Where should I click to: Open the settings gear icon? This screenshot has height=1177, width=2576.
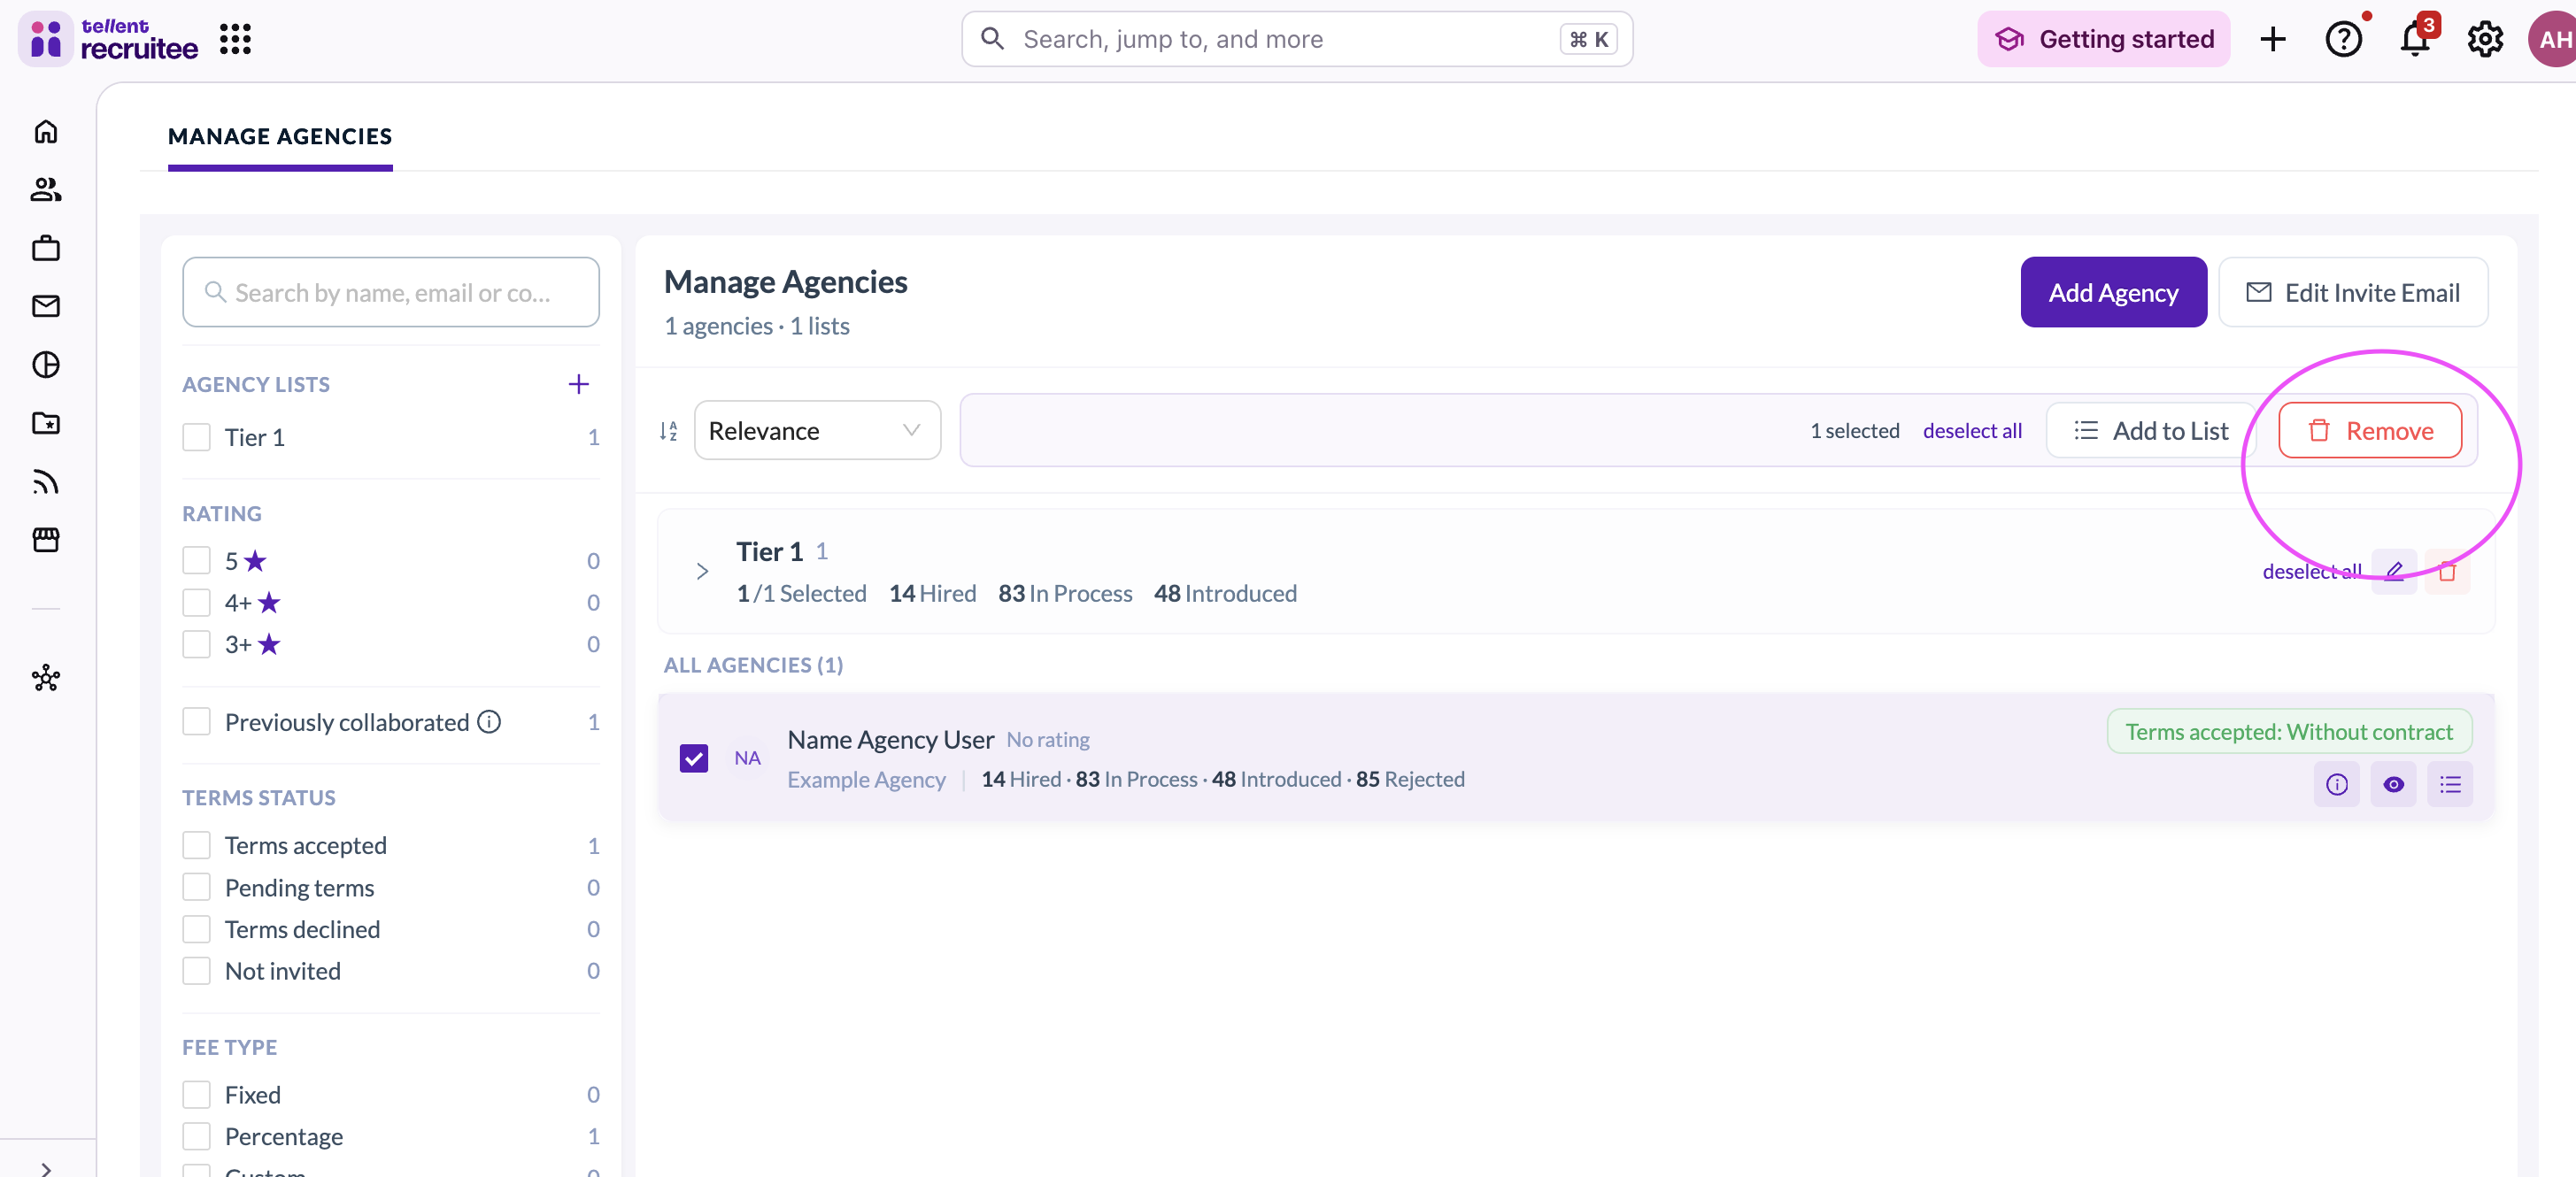(2485, 39)
